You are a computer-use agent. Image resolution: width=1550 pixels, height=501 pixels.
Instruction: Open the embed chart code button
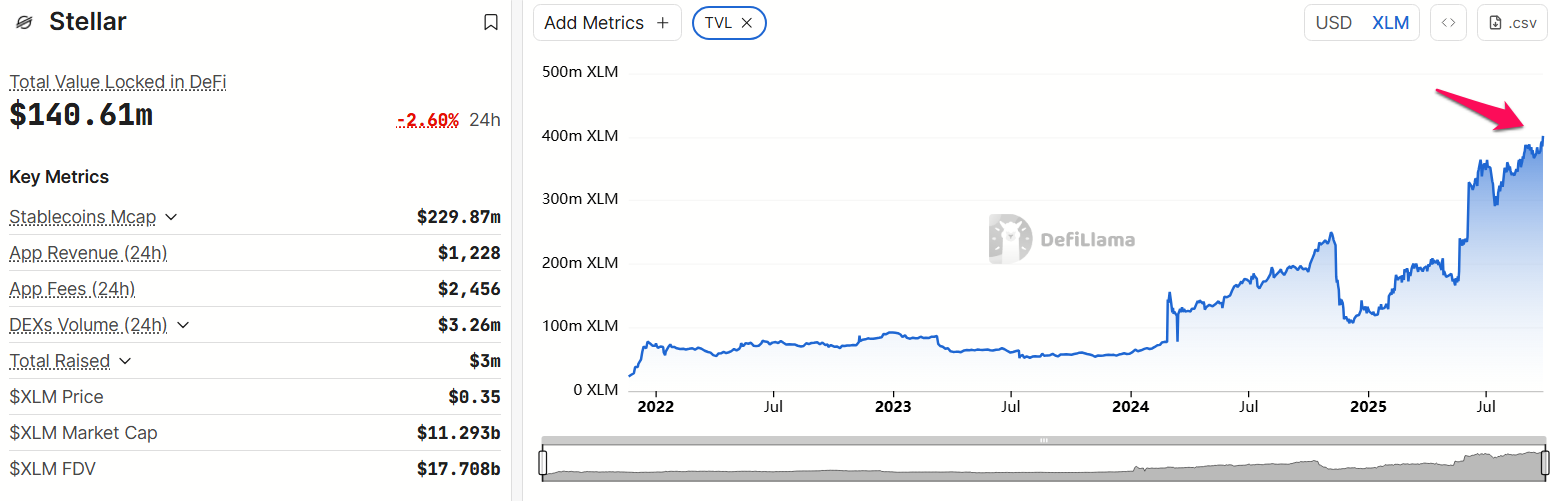pos(1448,23)
